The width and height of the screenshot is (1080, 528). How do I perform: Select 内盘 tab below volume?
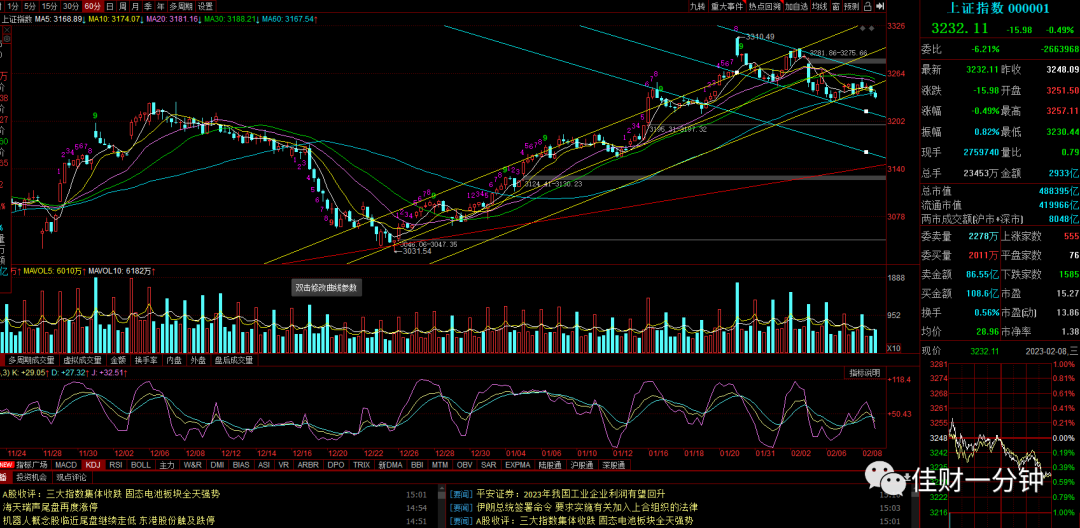pos(174,360)
